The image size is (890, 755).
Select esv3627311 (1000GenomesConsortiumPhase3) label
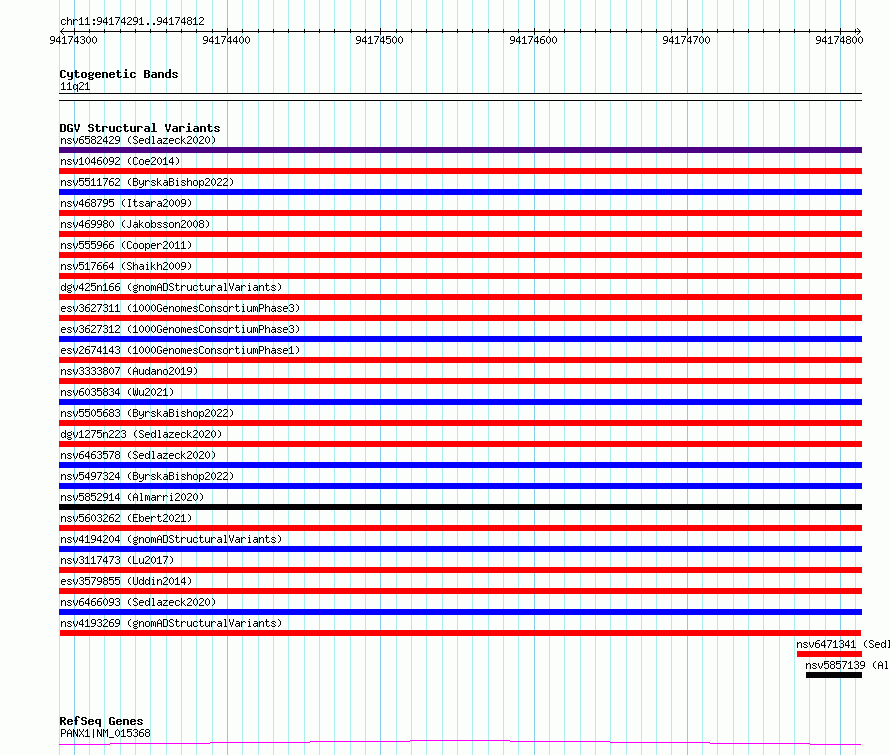(x=180, y=308)
